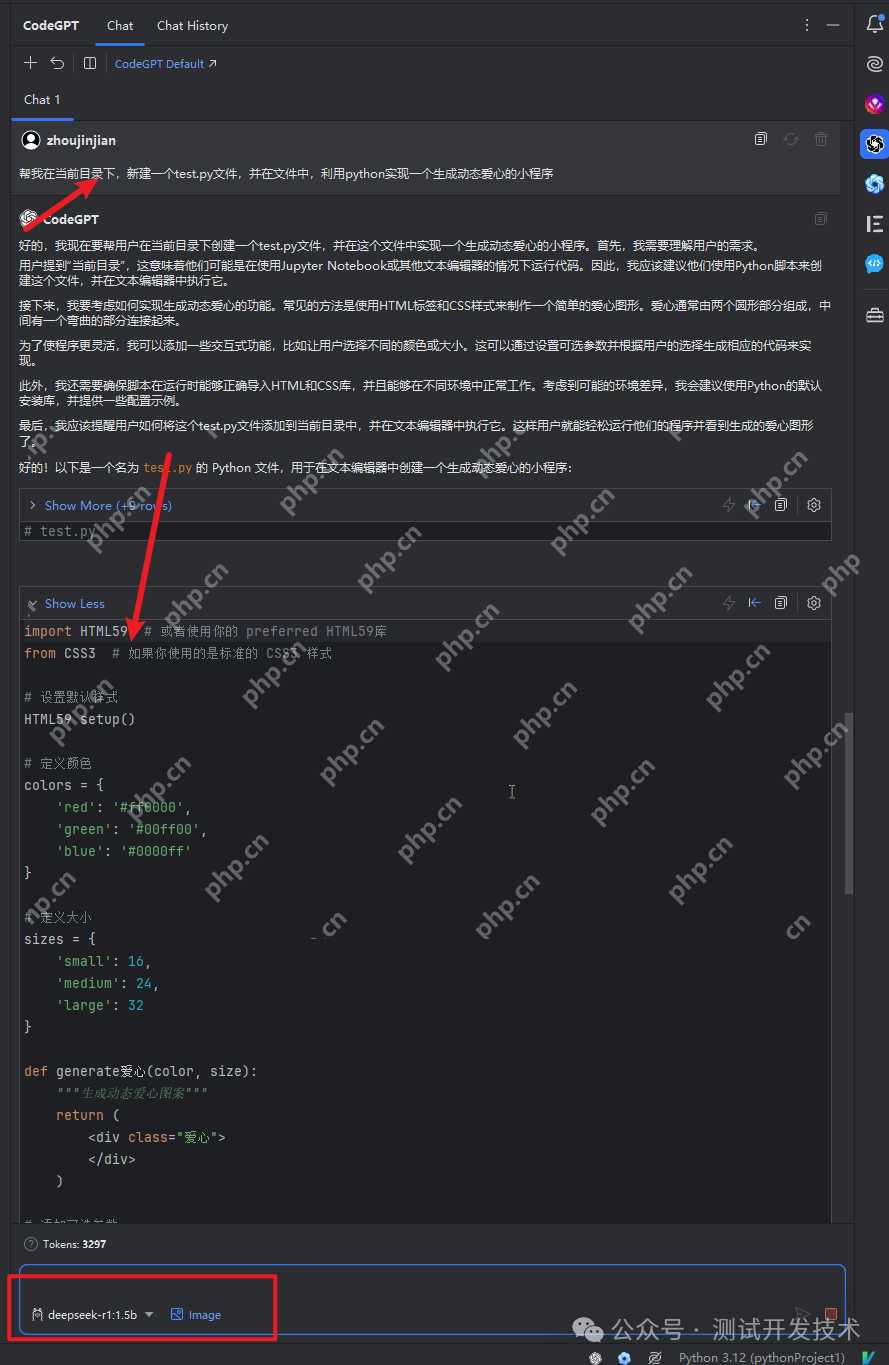Select the active CodeGPT sidebar icon
Screen dimensions: 889x1365
coord(875,144)
